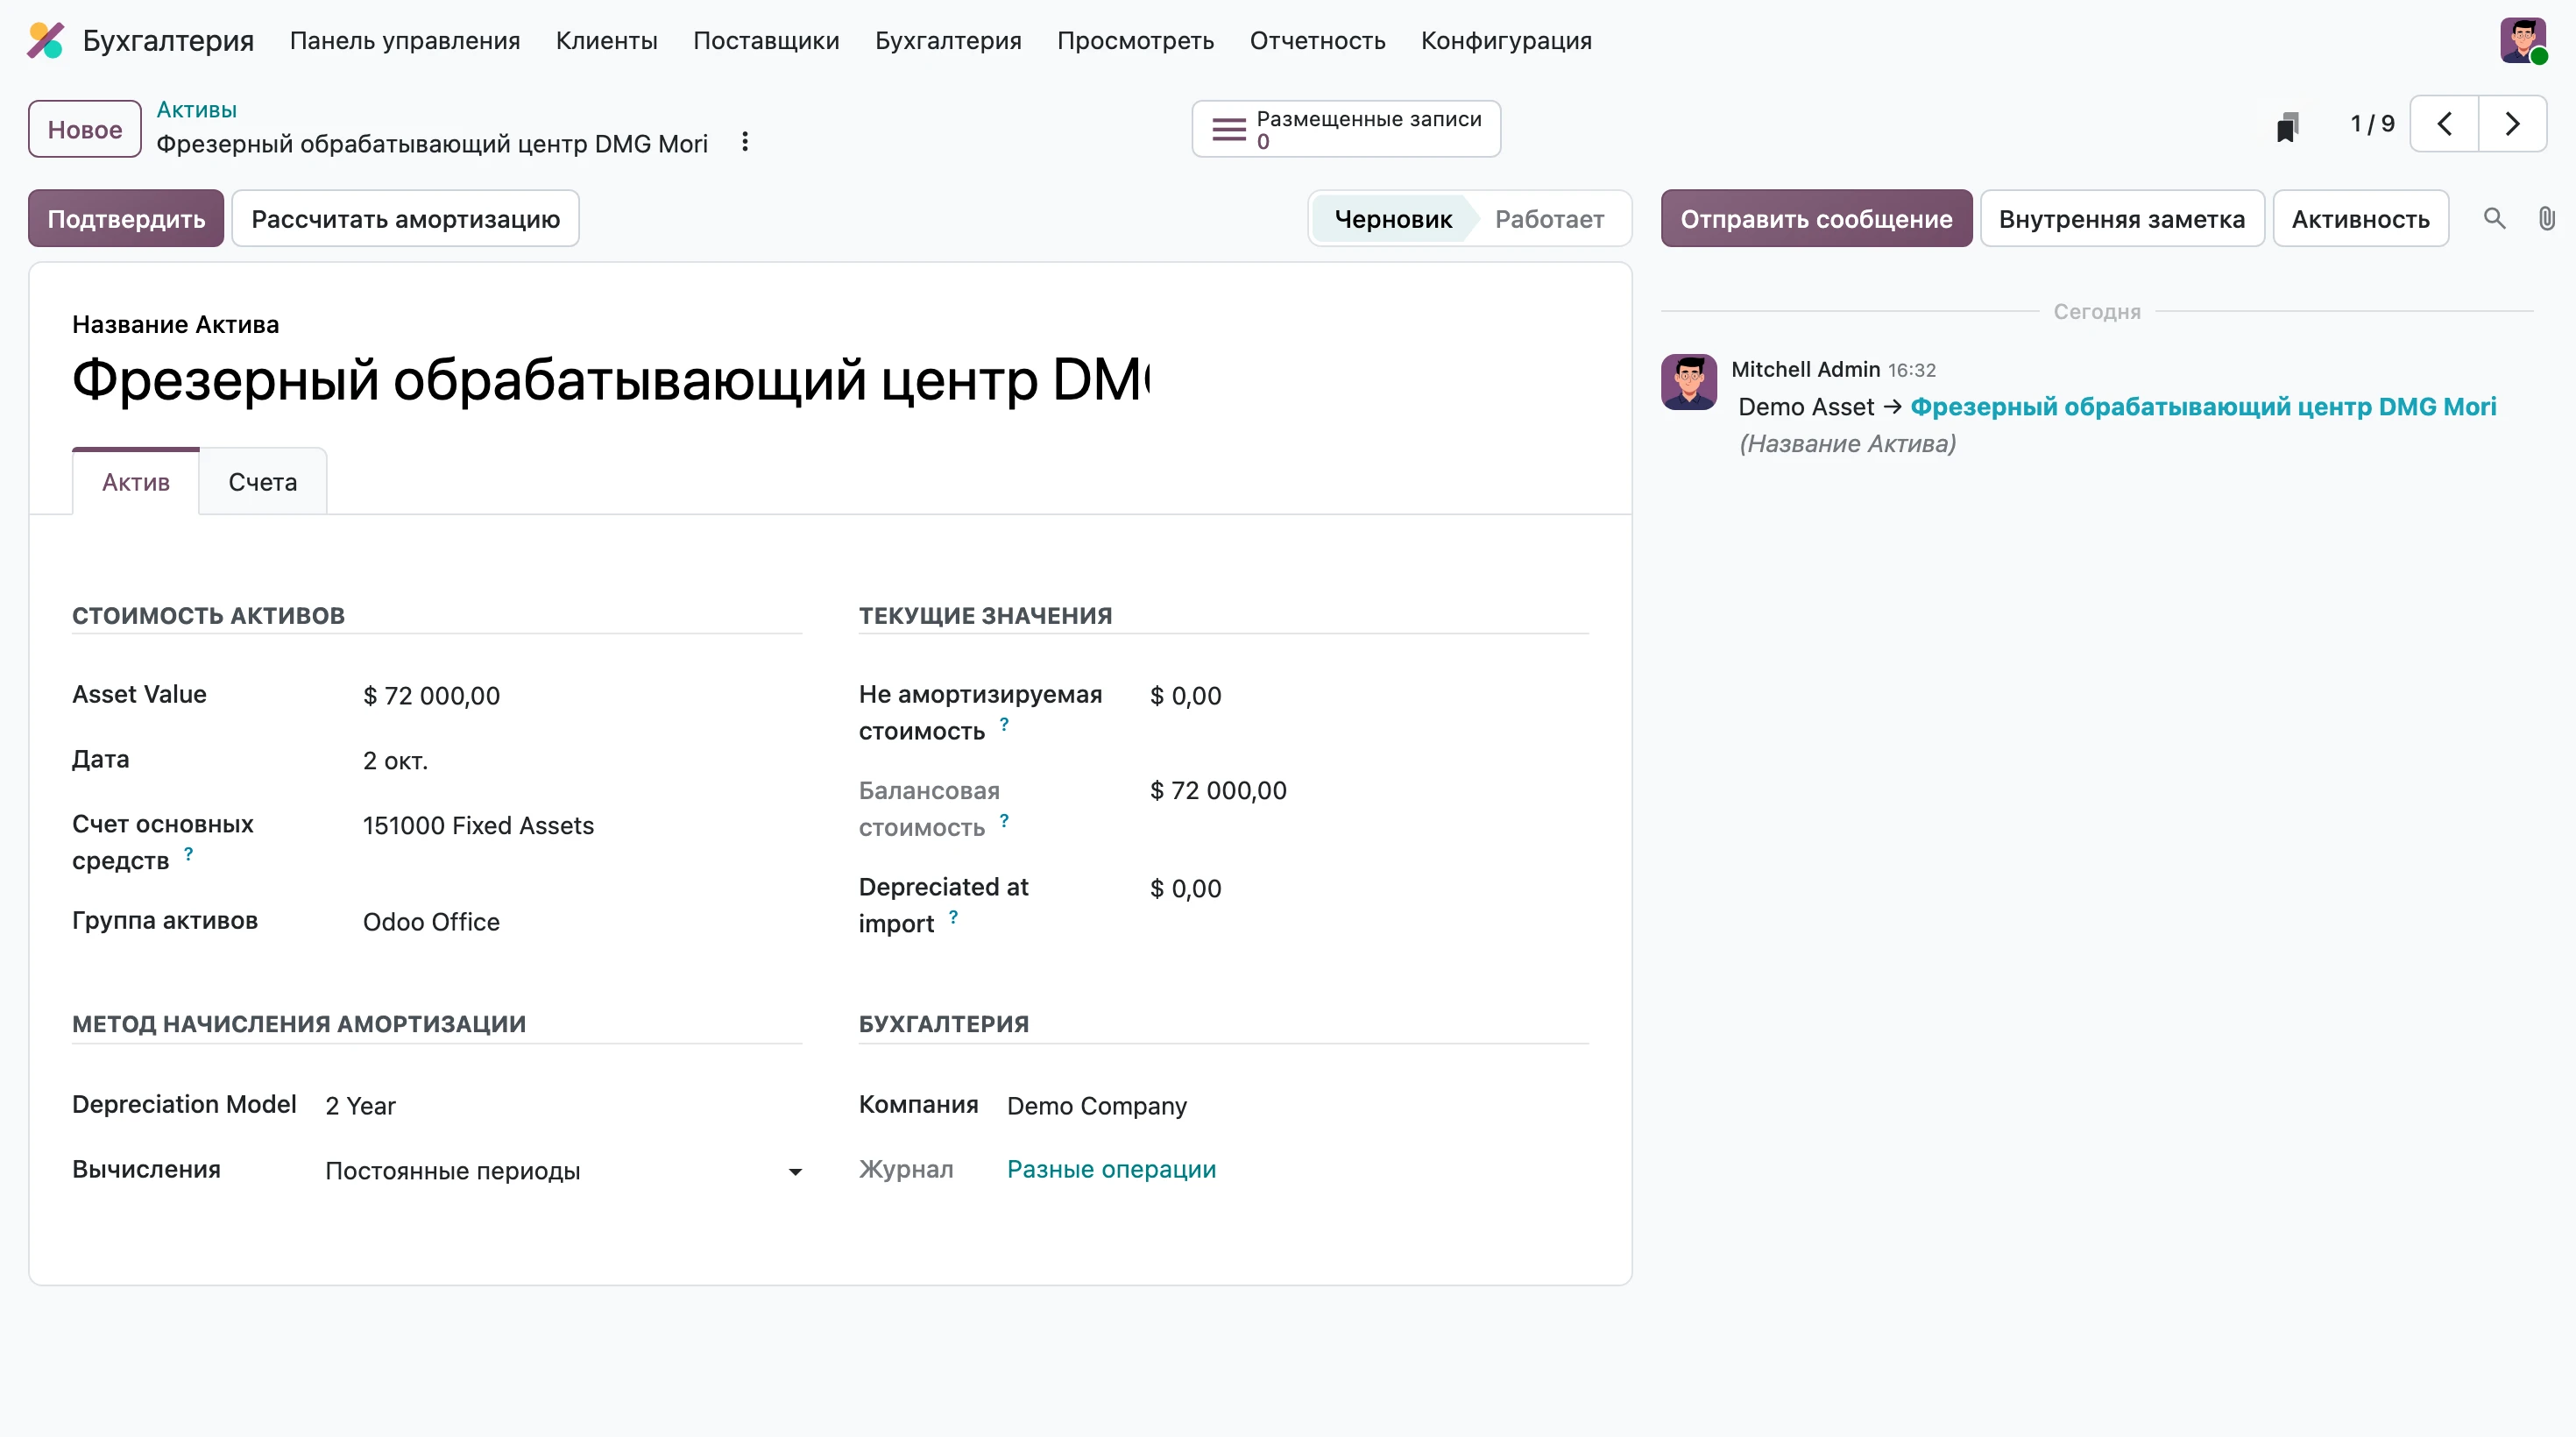This screenshot has height=1437, width=2576.
Task: Show help tooltip for Балансовая стоимость
Action: [1004, 821]
